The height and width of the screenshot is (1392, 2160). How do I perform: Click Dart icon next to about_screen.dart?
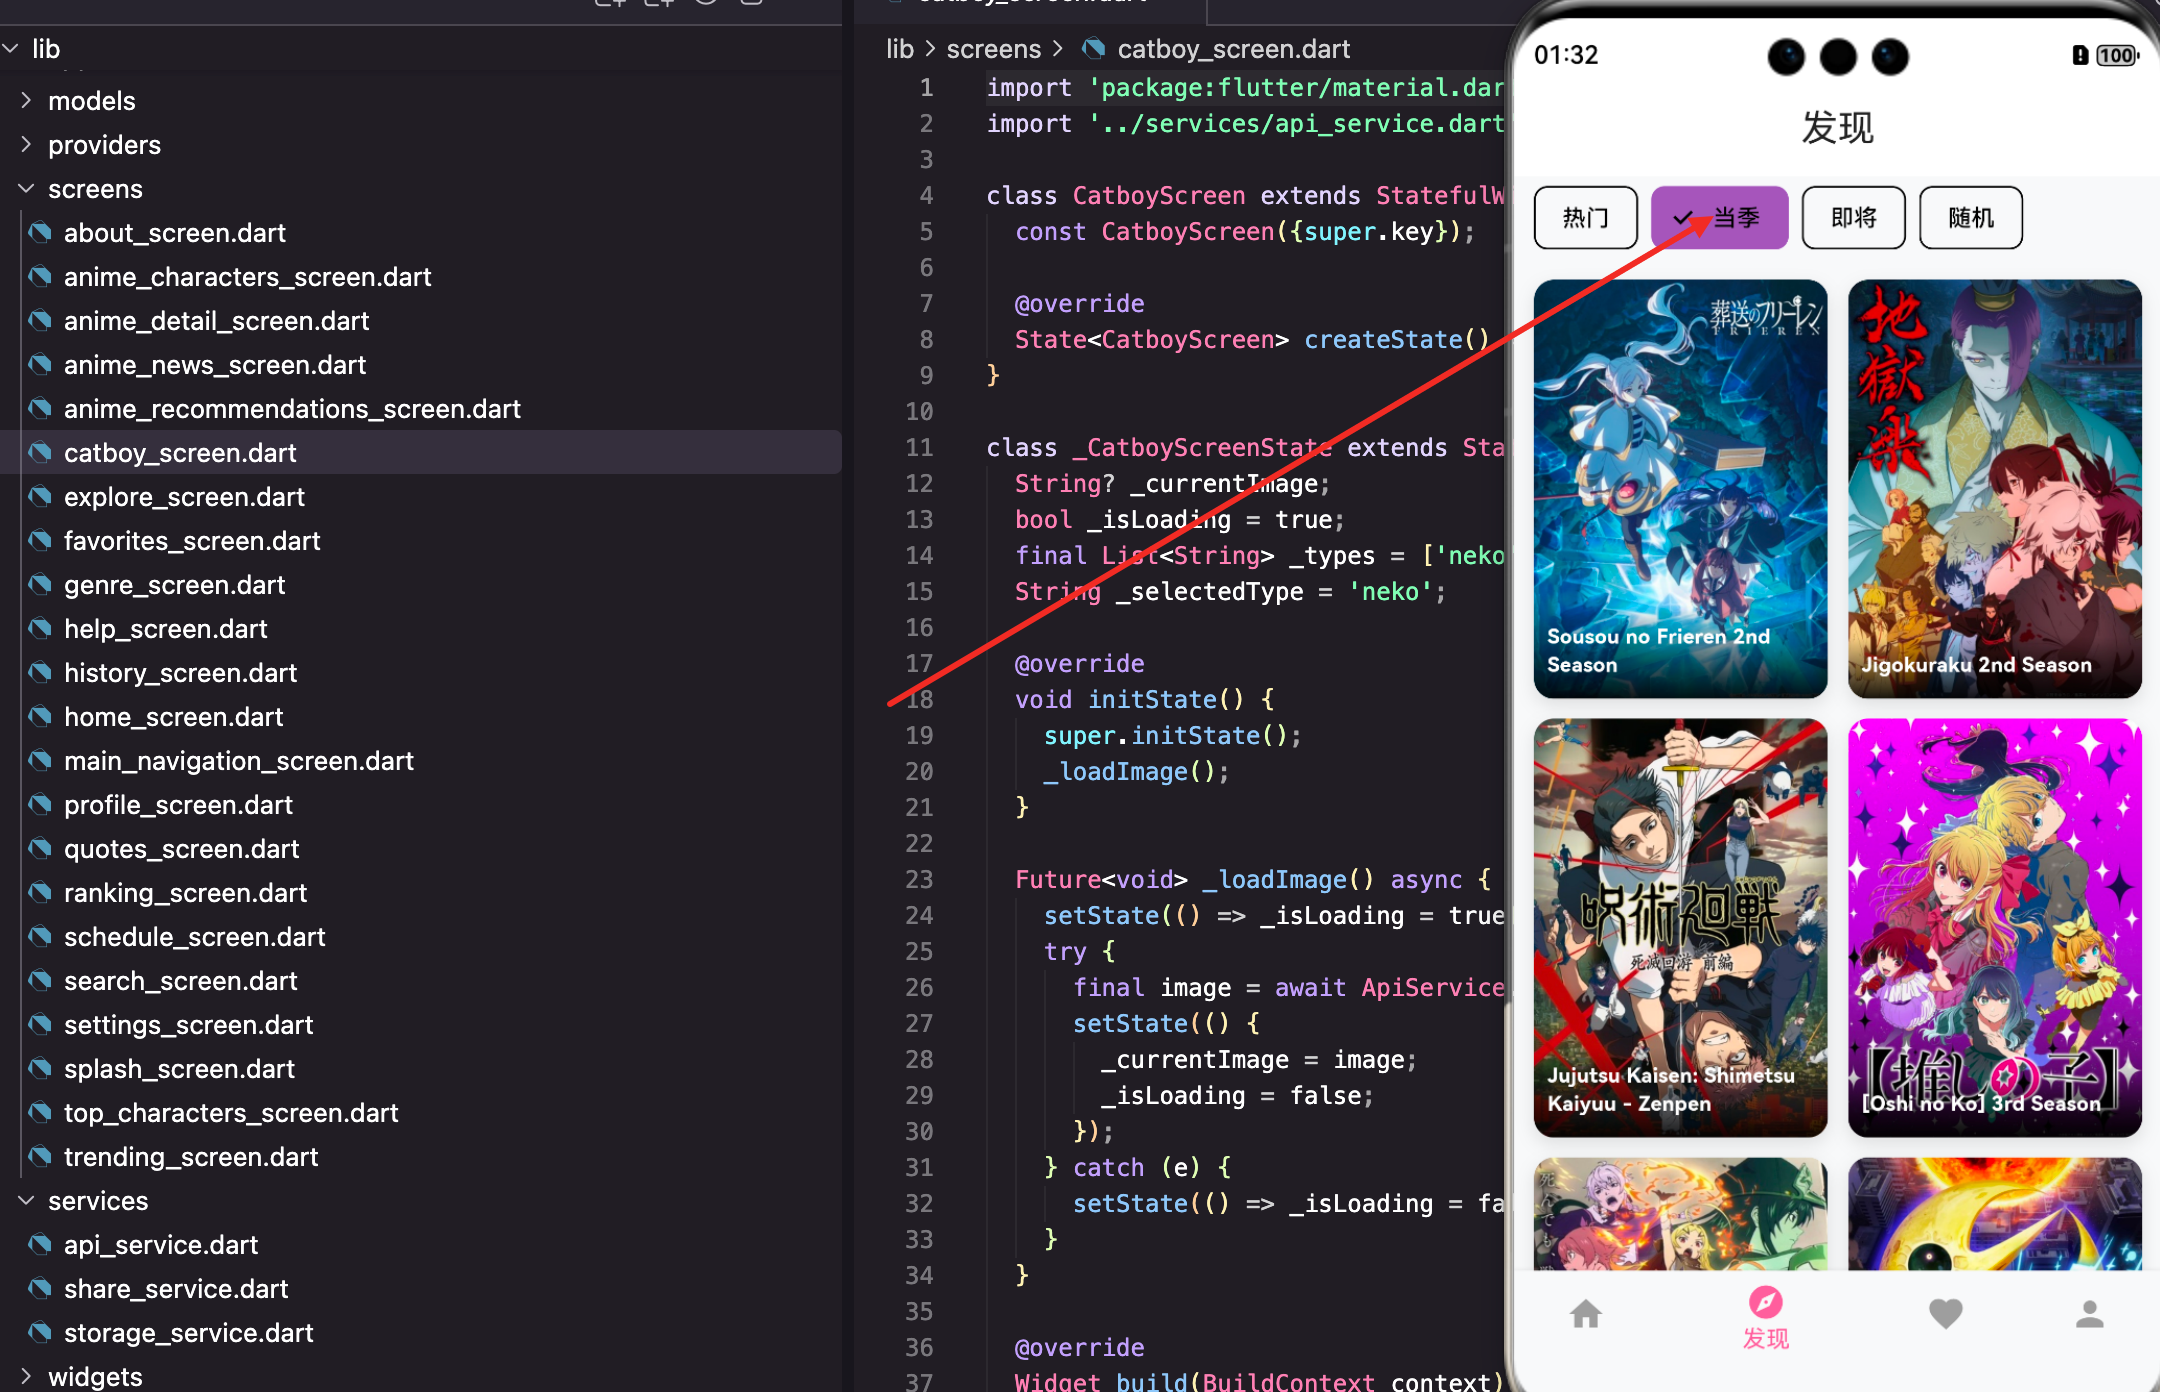point(40,233)
